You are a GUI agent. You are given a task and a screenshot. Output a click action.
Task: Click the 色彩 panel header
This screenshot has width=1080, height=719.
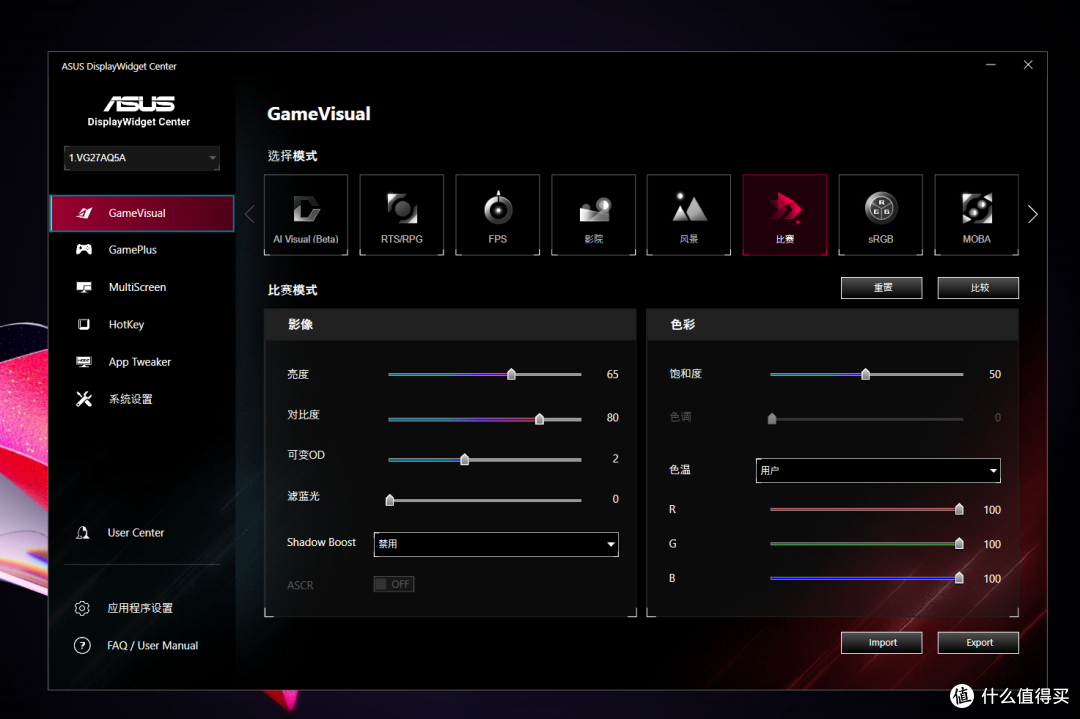click(833, 324)
